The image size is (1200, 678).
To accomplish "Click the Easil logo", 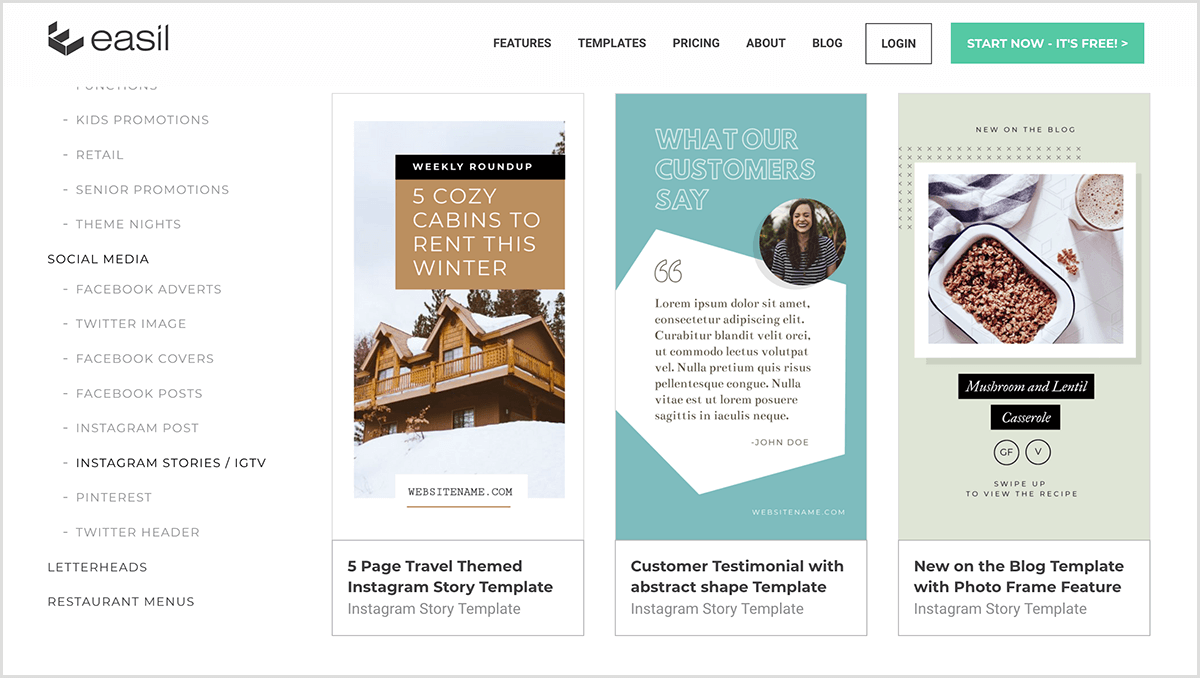I will (108, 39).
